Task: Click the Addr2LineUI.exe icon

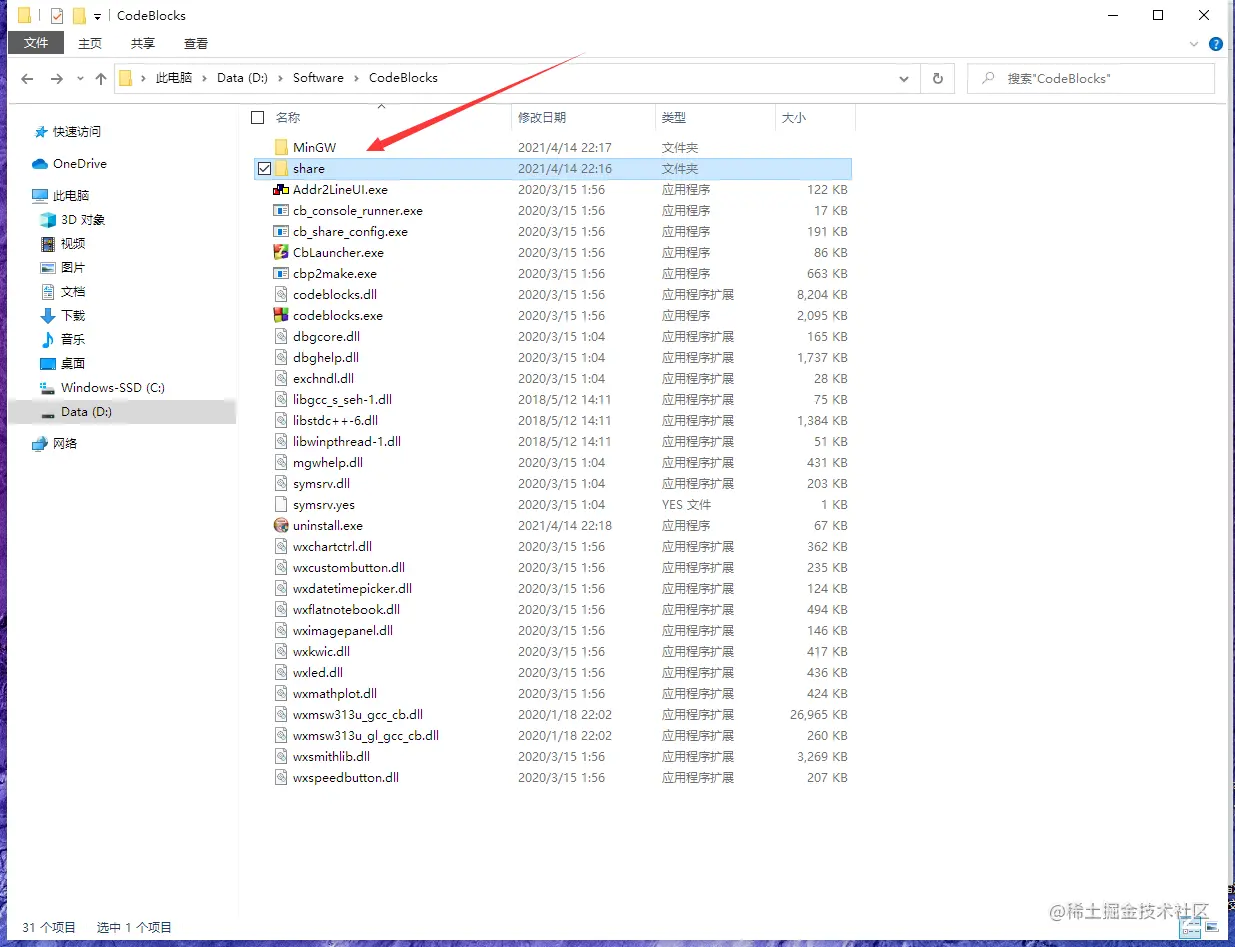Action: 281,189
